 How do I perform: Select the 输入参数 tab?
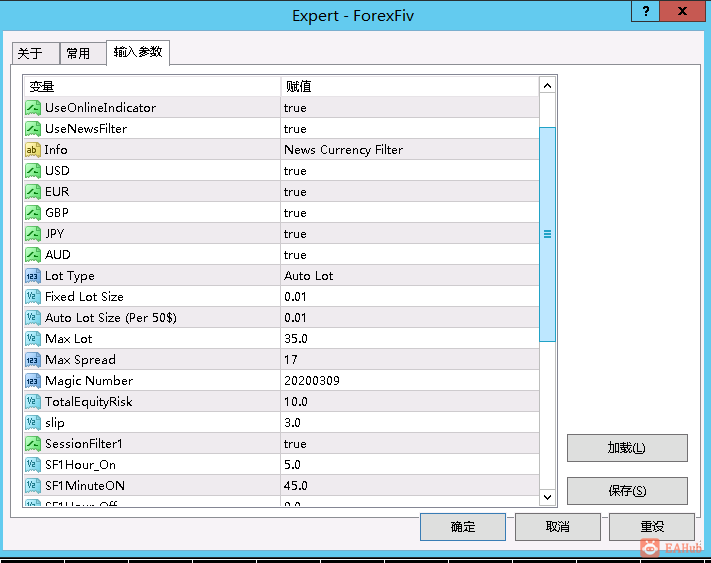[x=138, y=53]
